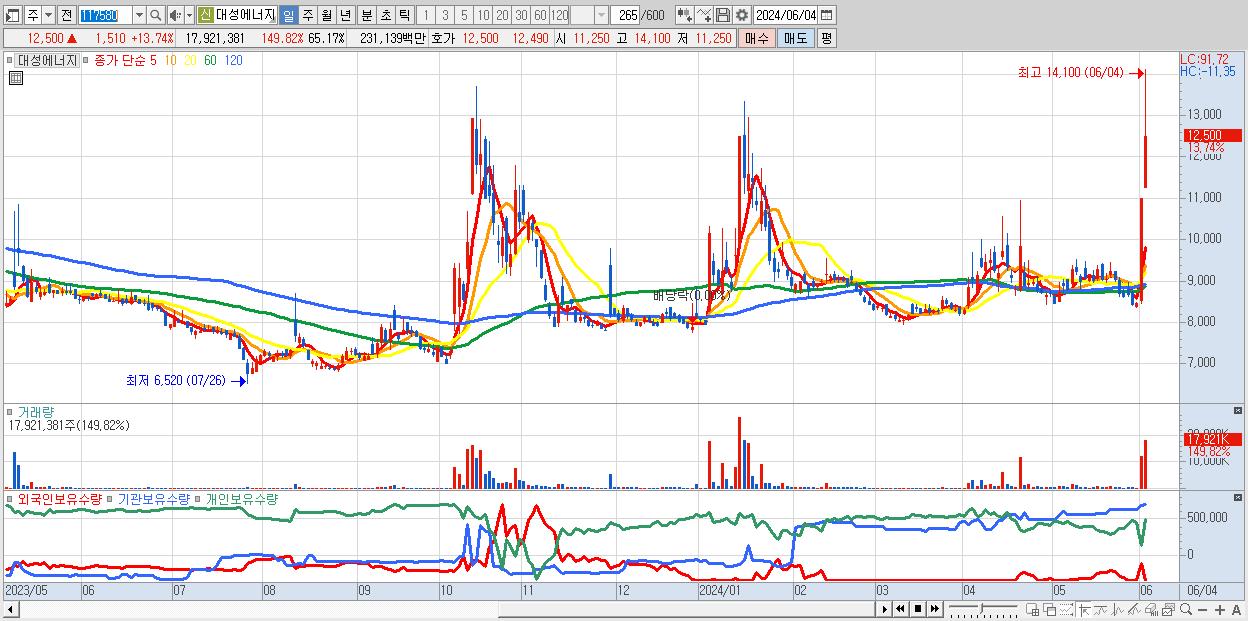Click the speaker sound icon
This screenshot has width=1248, height=621.
(174, 16)
